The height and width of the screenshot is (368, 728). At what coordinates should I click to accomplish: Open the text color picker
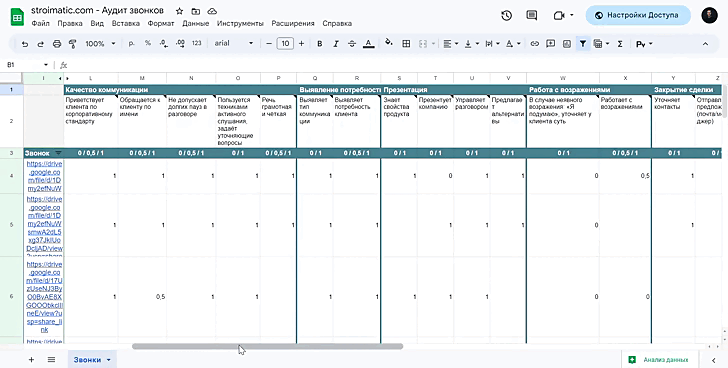[x=369, y=44]
